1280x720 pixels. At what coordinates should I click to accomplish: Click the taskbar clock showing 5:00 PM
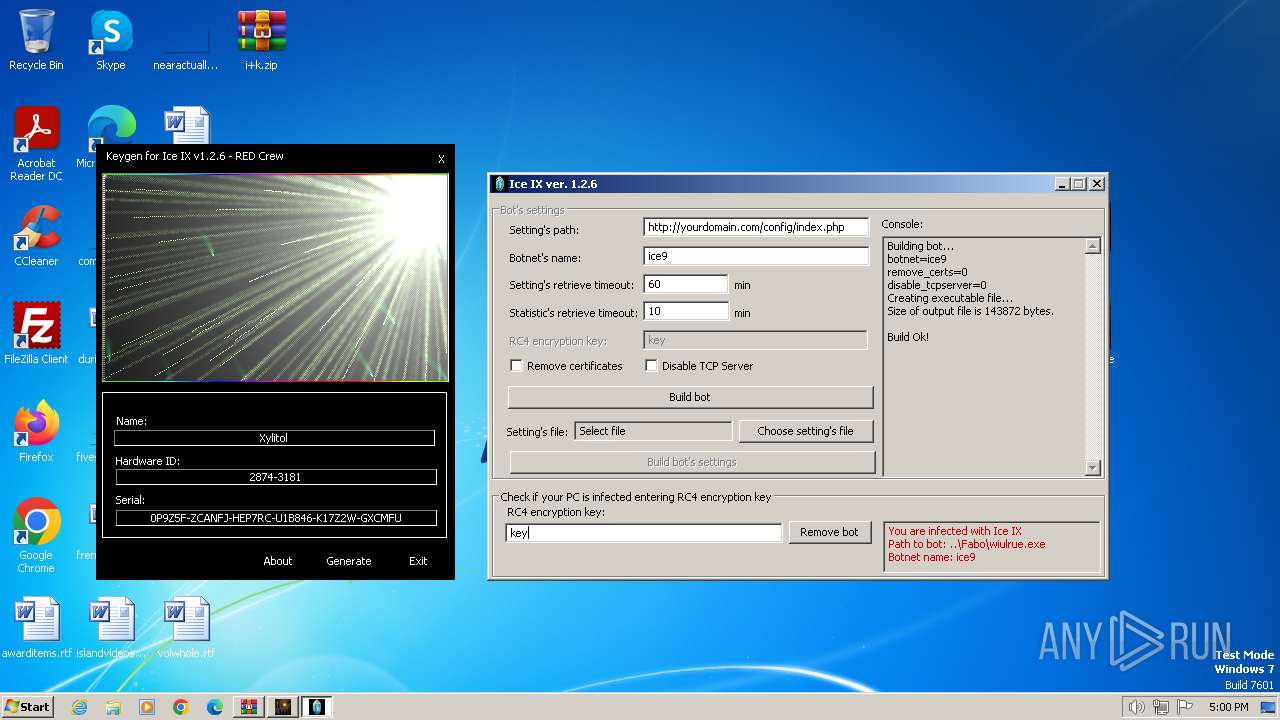(x=1228, y=707)
